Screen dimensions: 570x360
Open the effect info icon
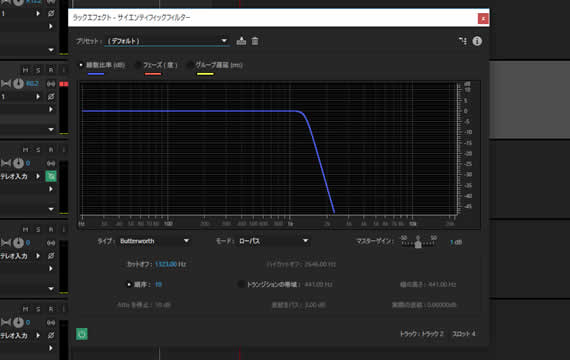pyautogui.click(x=477, y=41)
